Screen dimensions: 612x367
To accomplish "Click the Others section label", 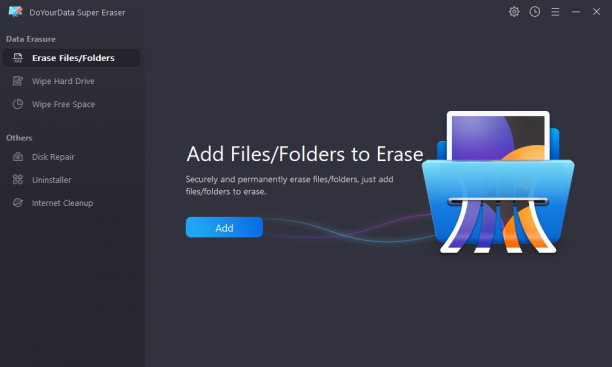I will coord(19,138).
